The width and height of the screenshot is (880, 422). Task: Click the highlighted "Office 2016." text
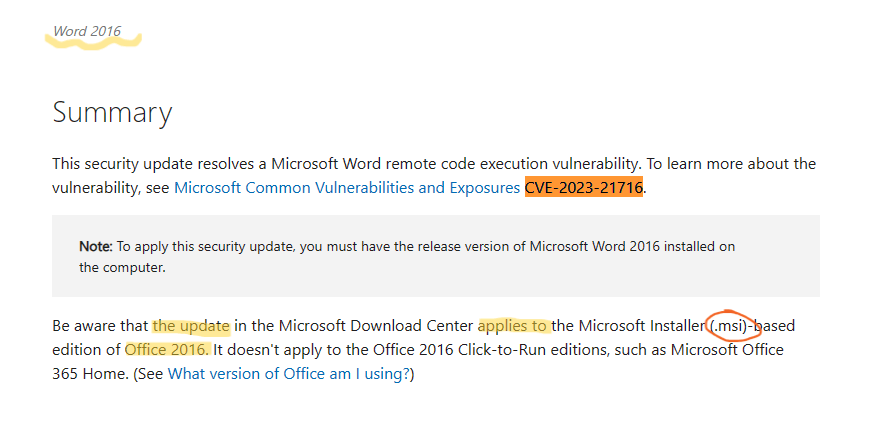[168, 350]
